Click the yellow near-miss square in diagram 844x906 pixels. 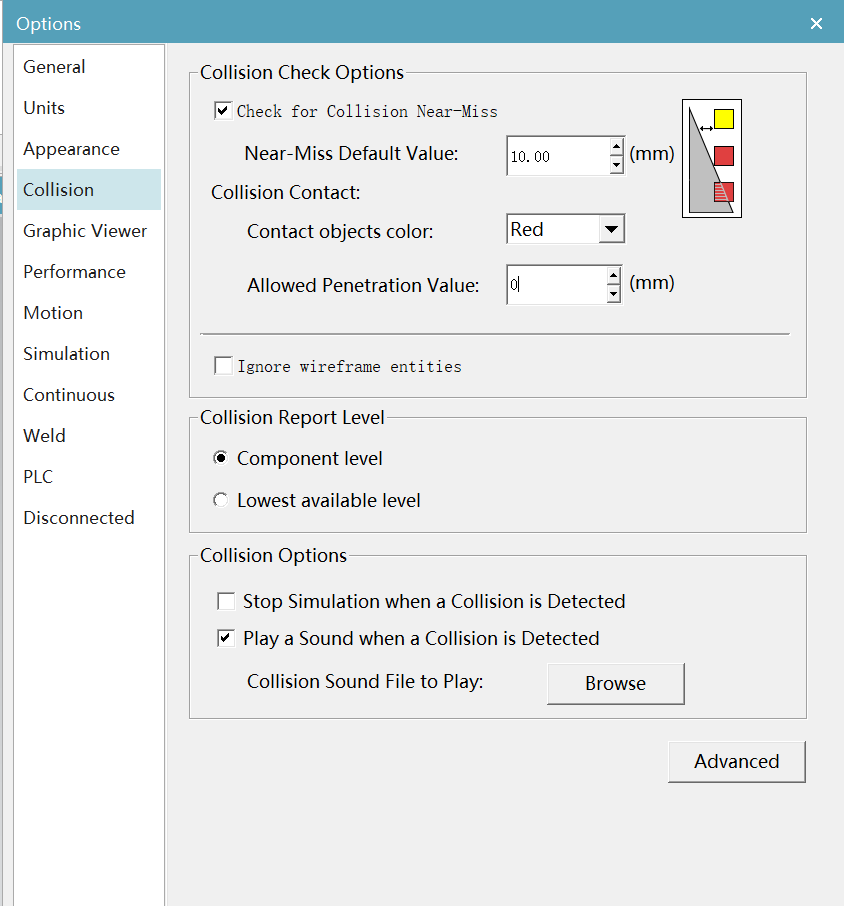[724, 119]
